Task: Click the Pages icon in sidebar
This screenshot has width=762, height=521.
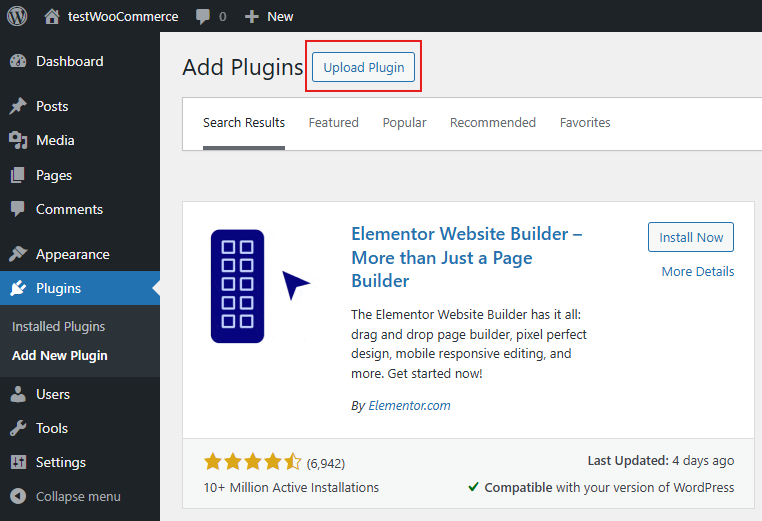Action: coord(18,175)
